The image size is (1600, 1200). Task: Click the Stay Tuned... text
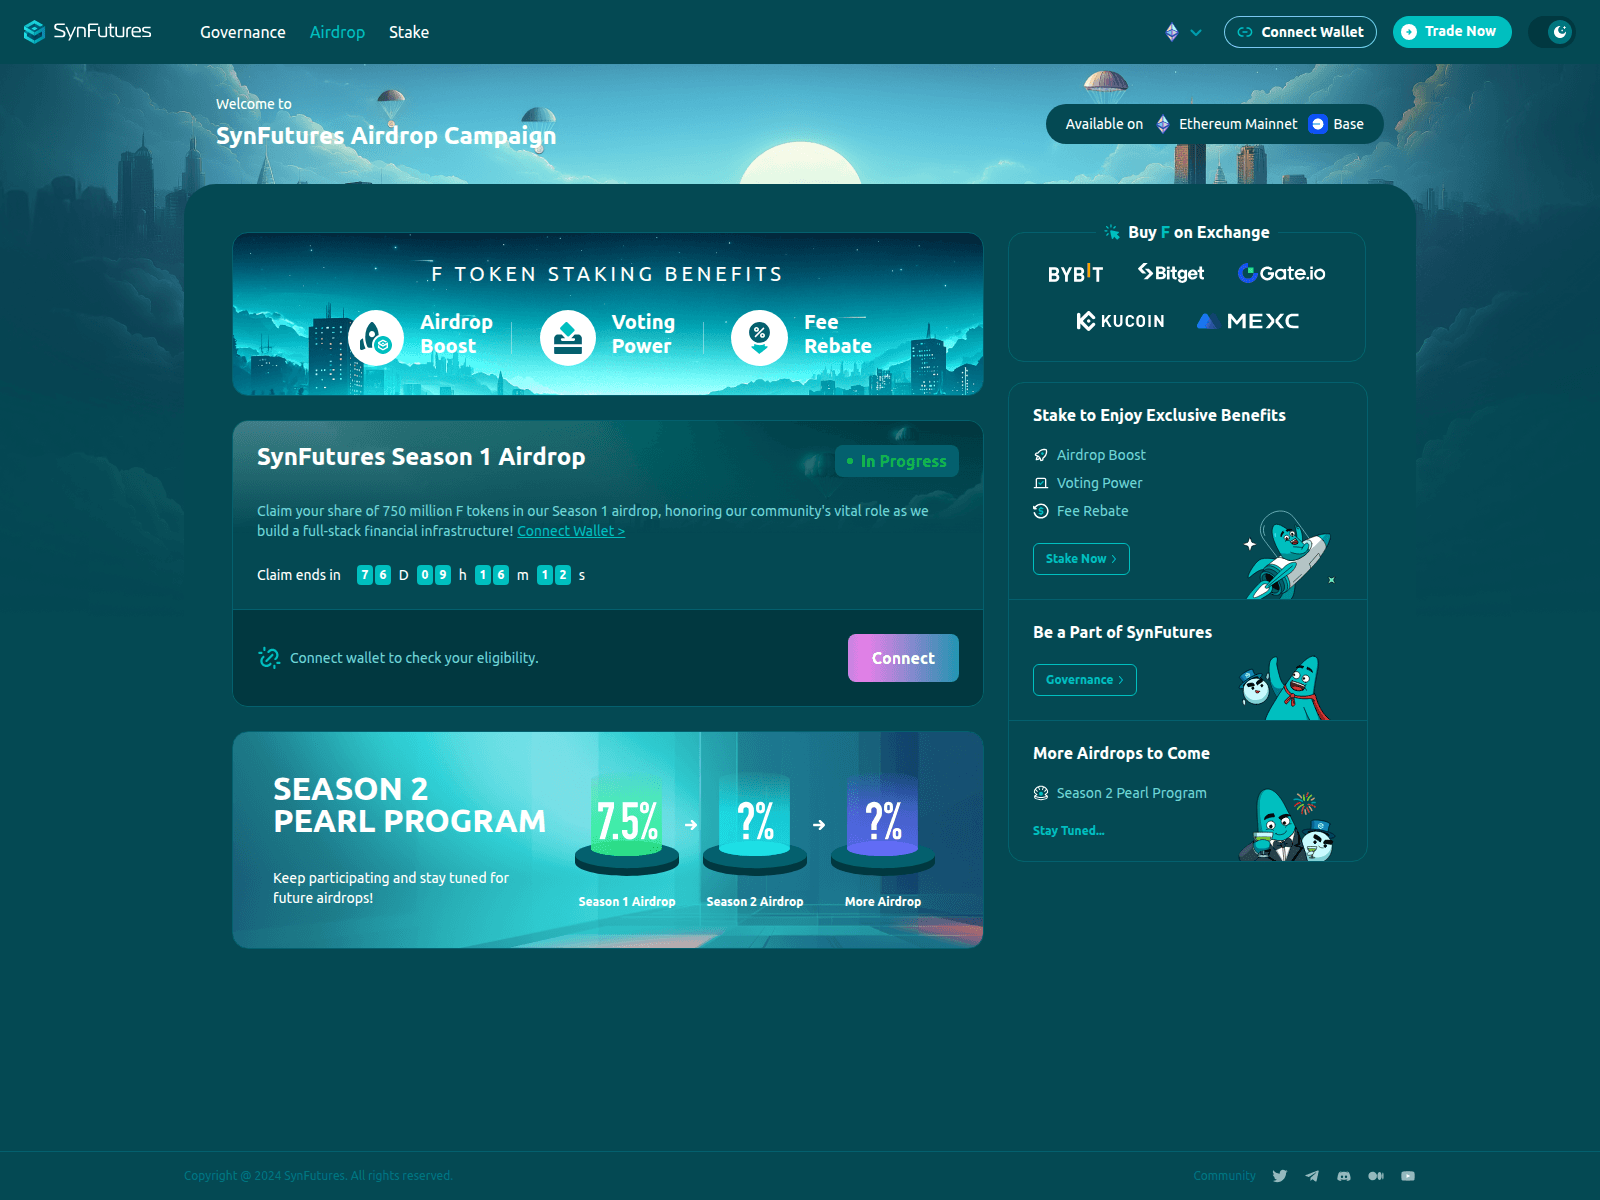point(1069,831)
